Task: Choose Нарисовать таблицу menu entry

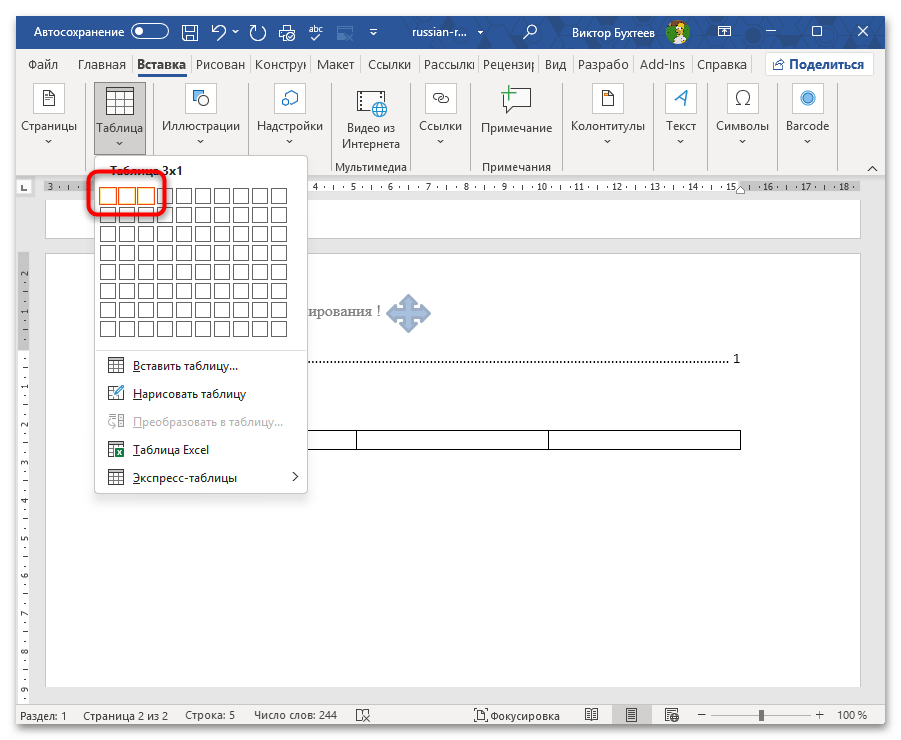Action: coord(201,394)
